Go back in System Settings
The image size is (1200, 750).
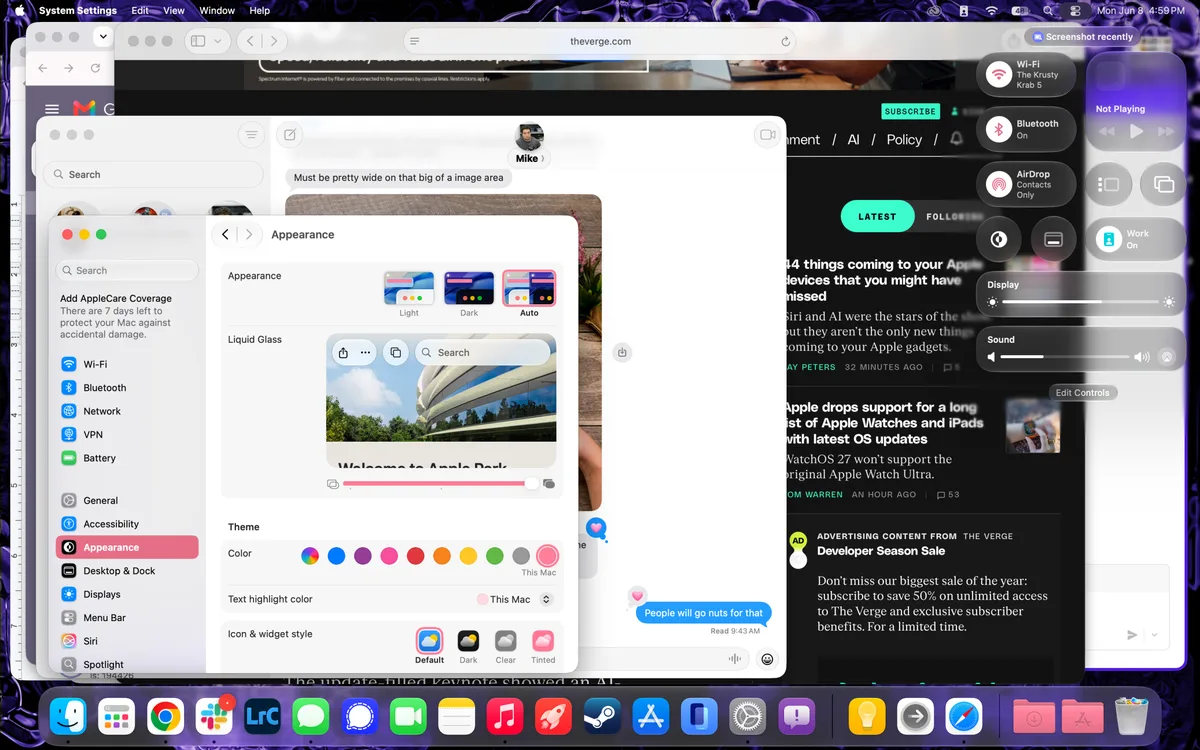[225, 234]
